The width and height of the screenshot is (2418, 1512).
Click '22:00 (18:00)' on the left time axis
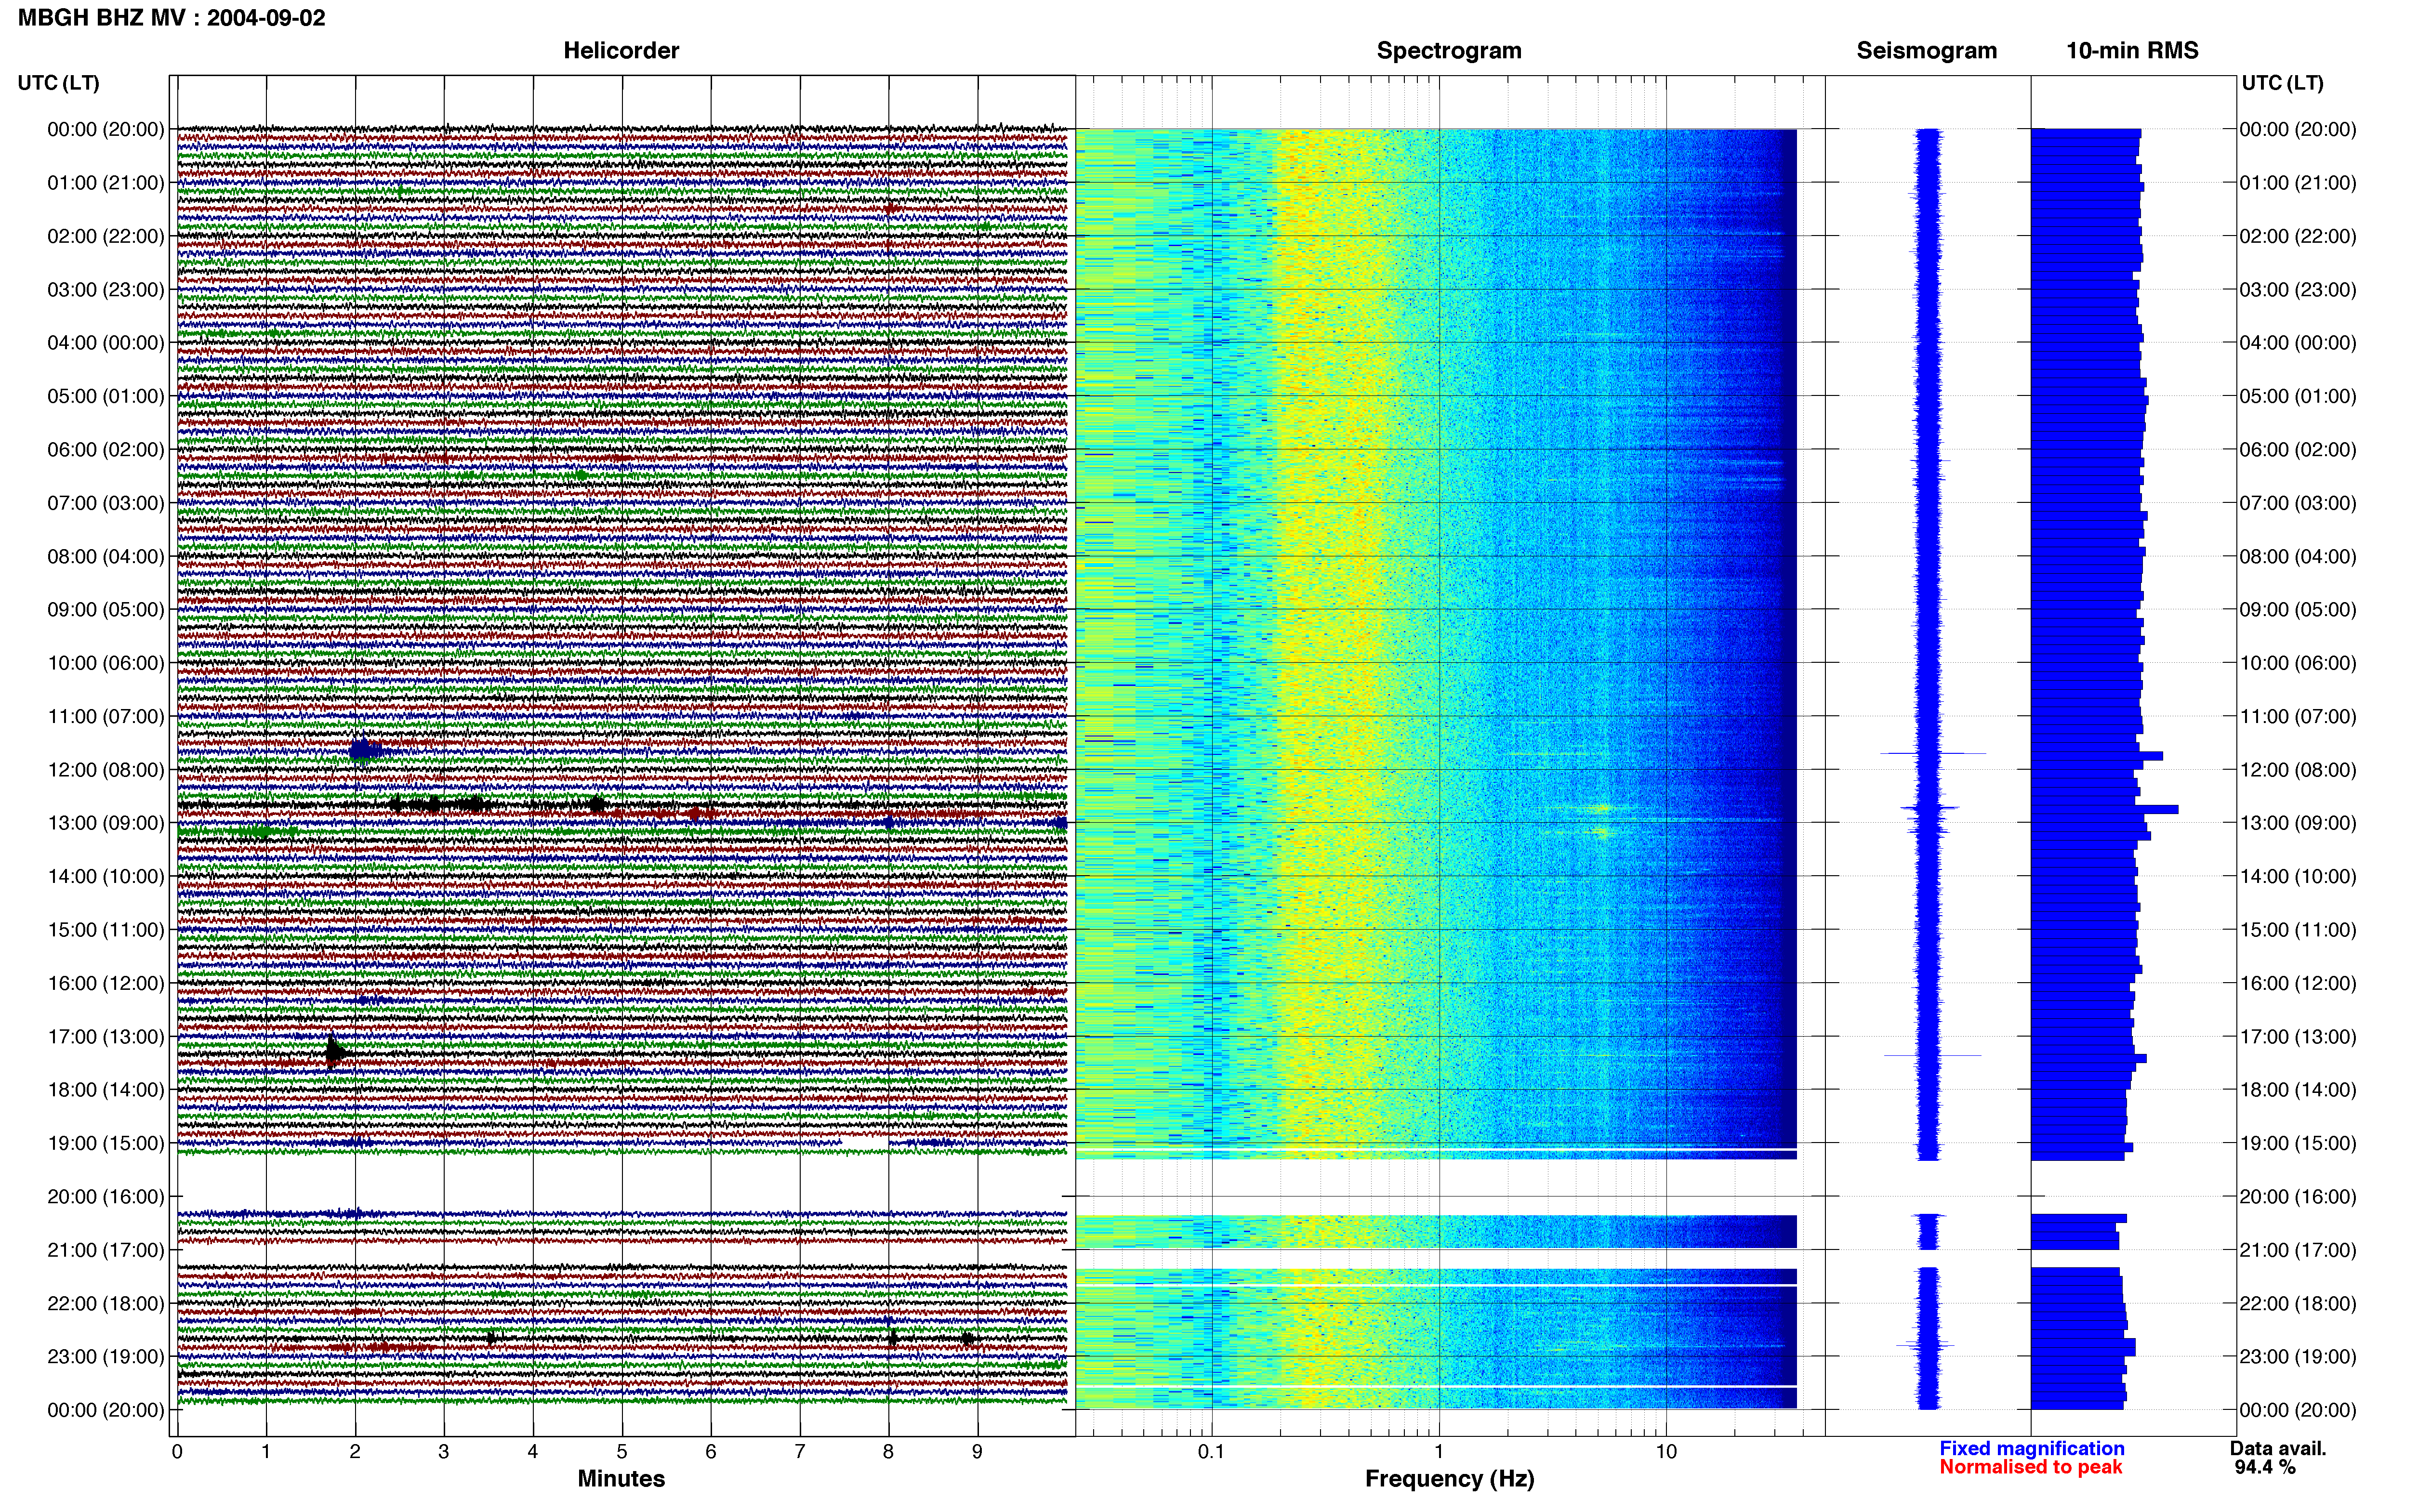pyautogui.click(x=106, y=1304)
